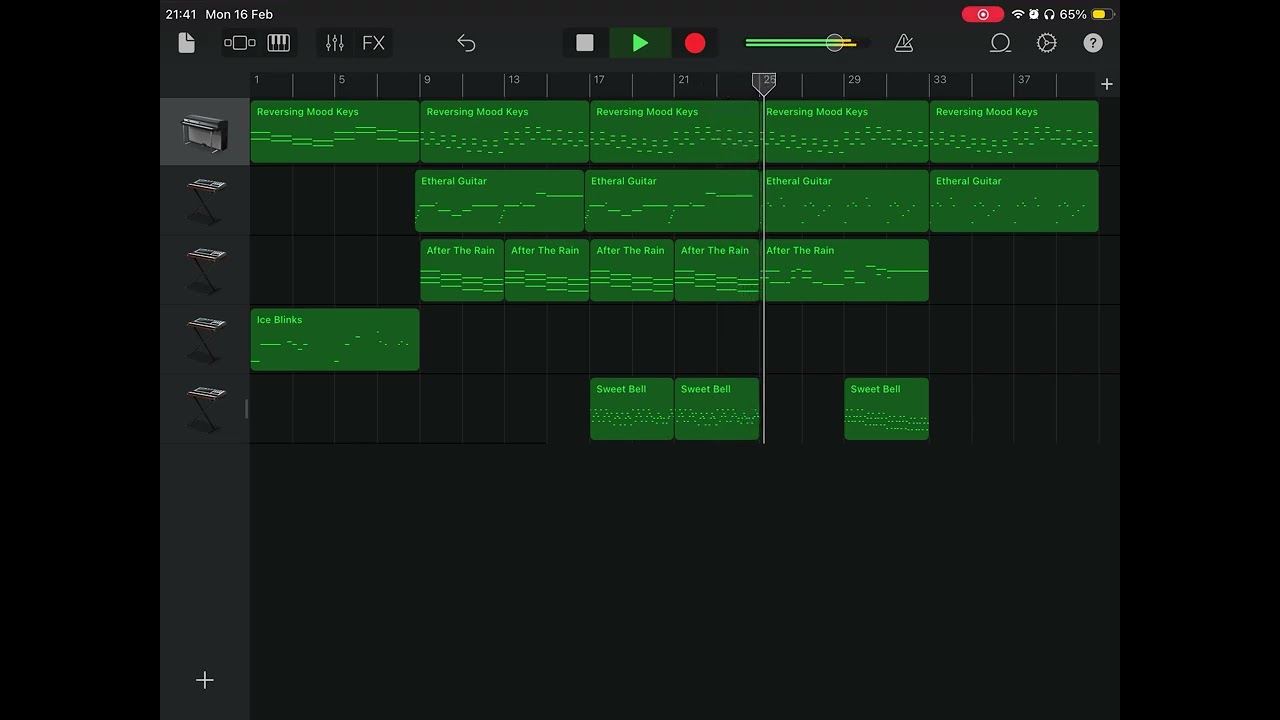1280x720 pixels.
Task: Select After The Rain region at bar 21
Action: click(717, 270)
